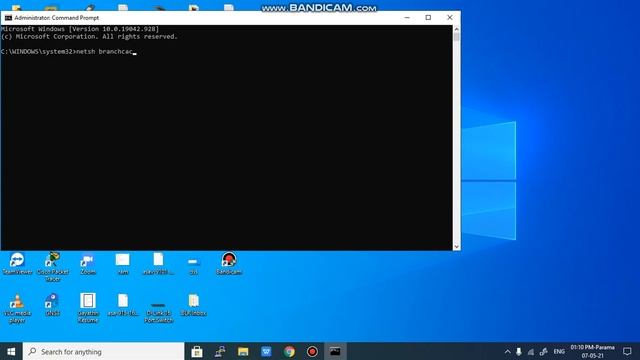Screen dimensions: 640x360
Task: Minimize the Command Prompt window
Action: (x=407, y=18)
